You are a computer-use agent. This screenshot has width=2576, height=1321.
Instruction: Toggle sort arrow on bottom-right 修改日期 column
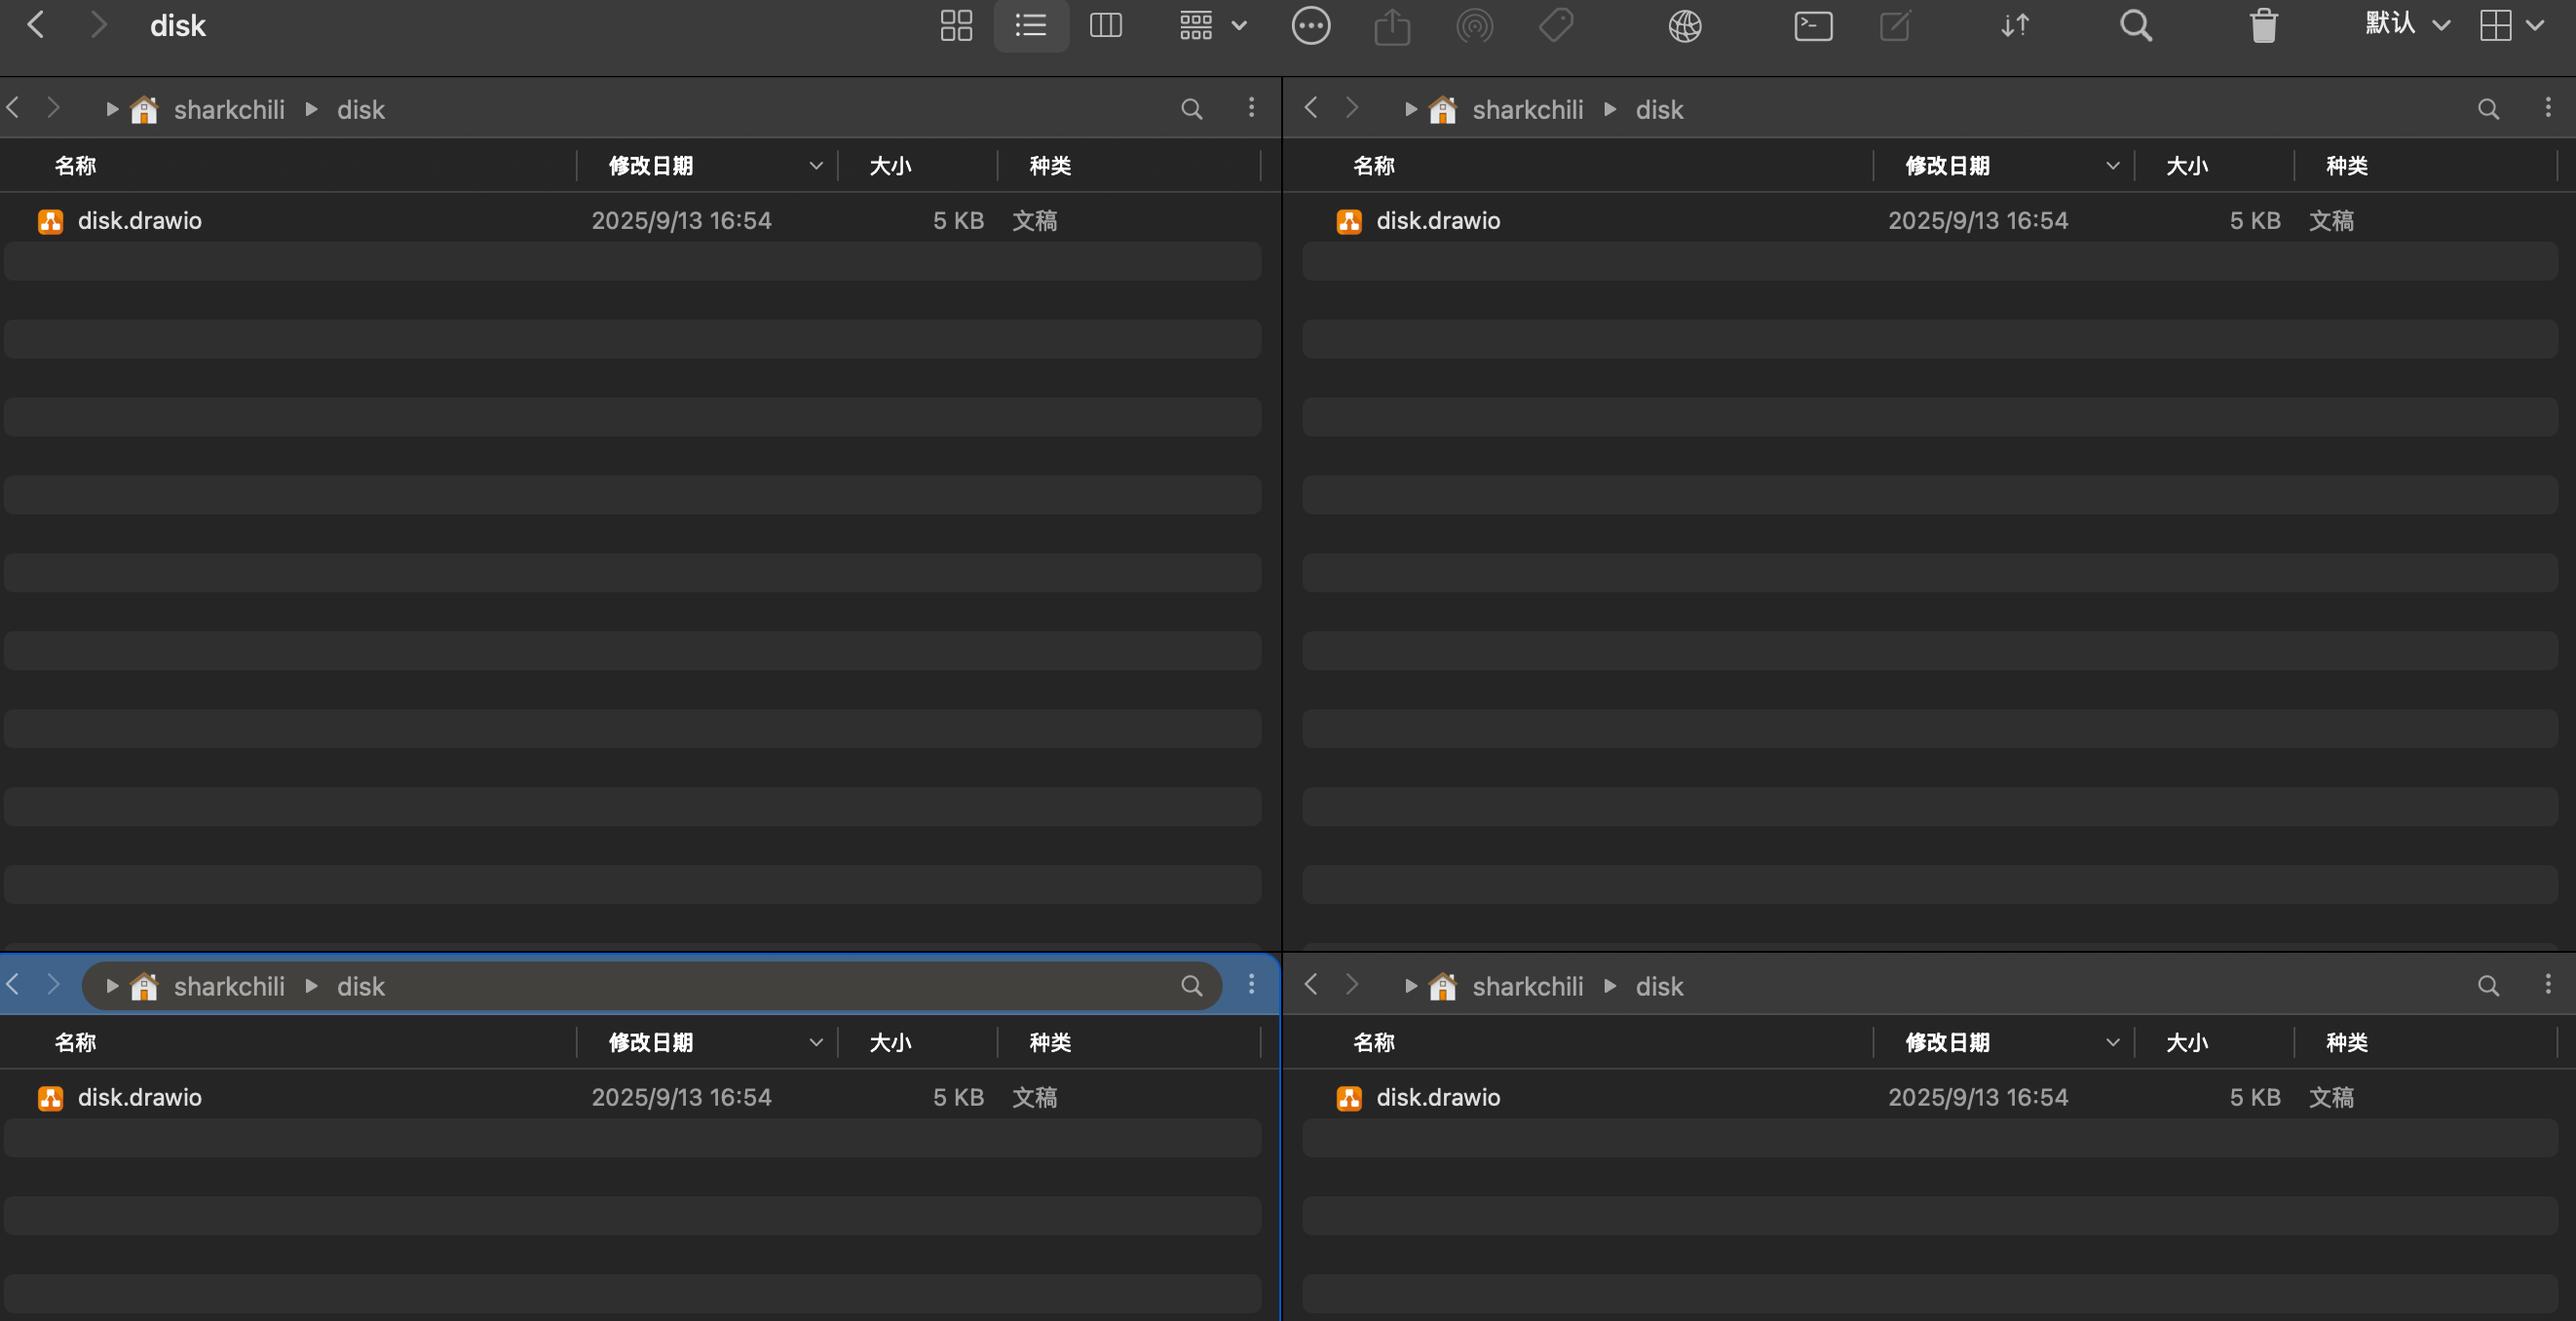[2112, 1043]
